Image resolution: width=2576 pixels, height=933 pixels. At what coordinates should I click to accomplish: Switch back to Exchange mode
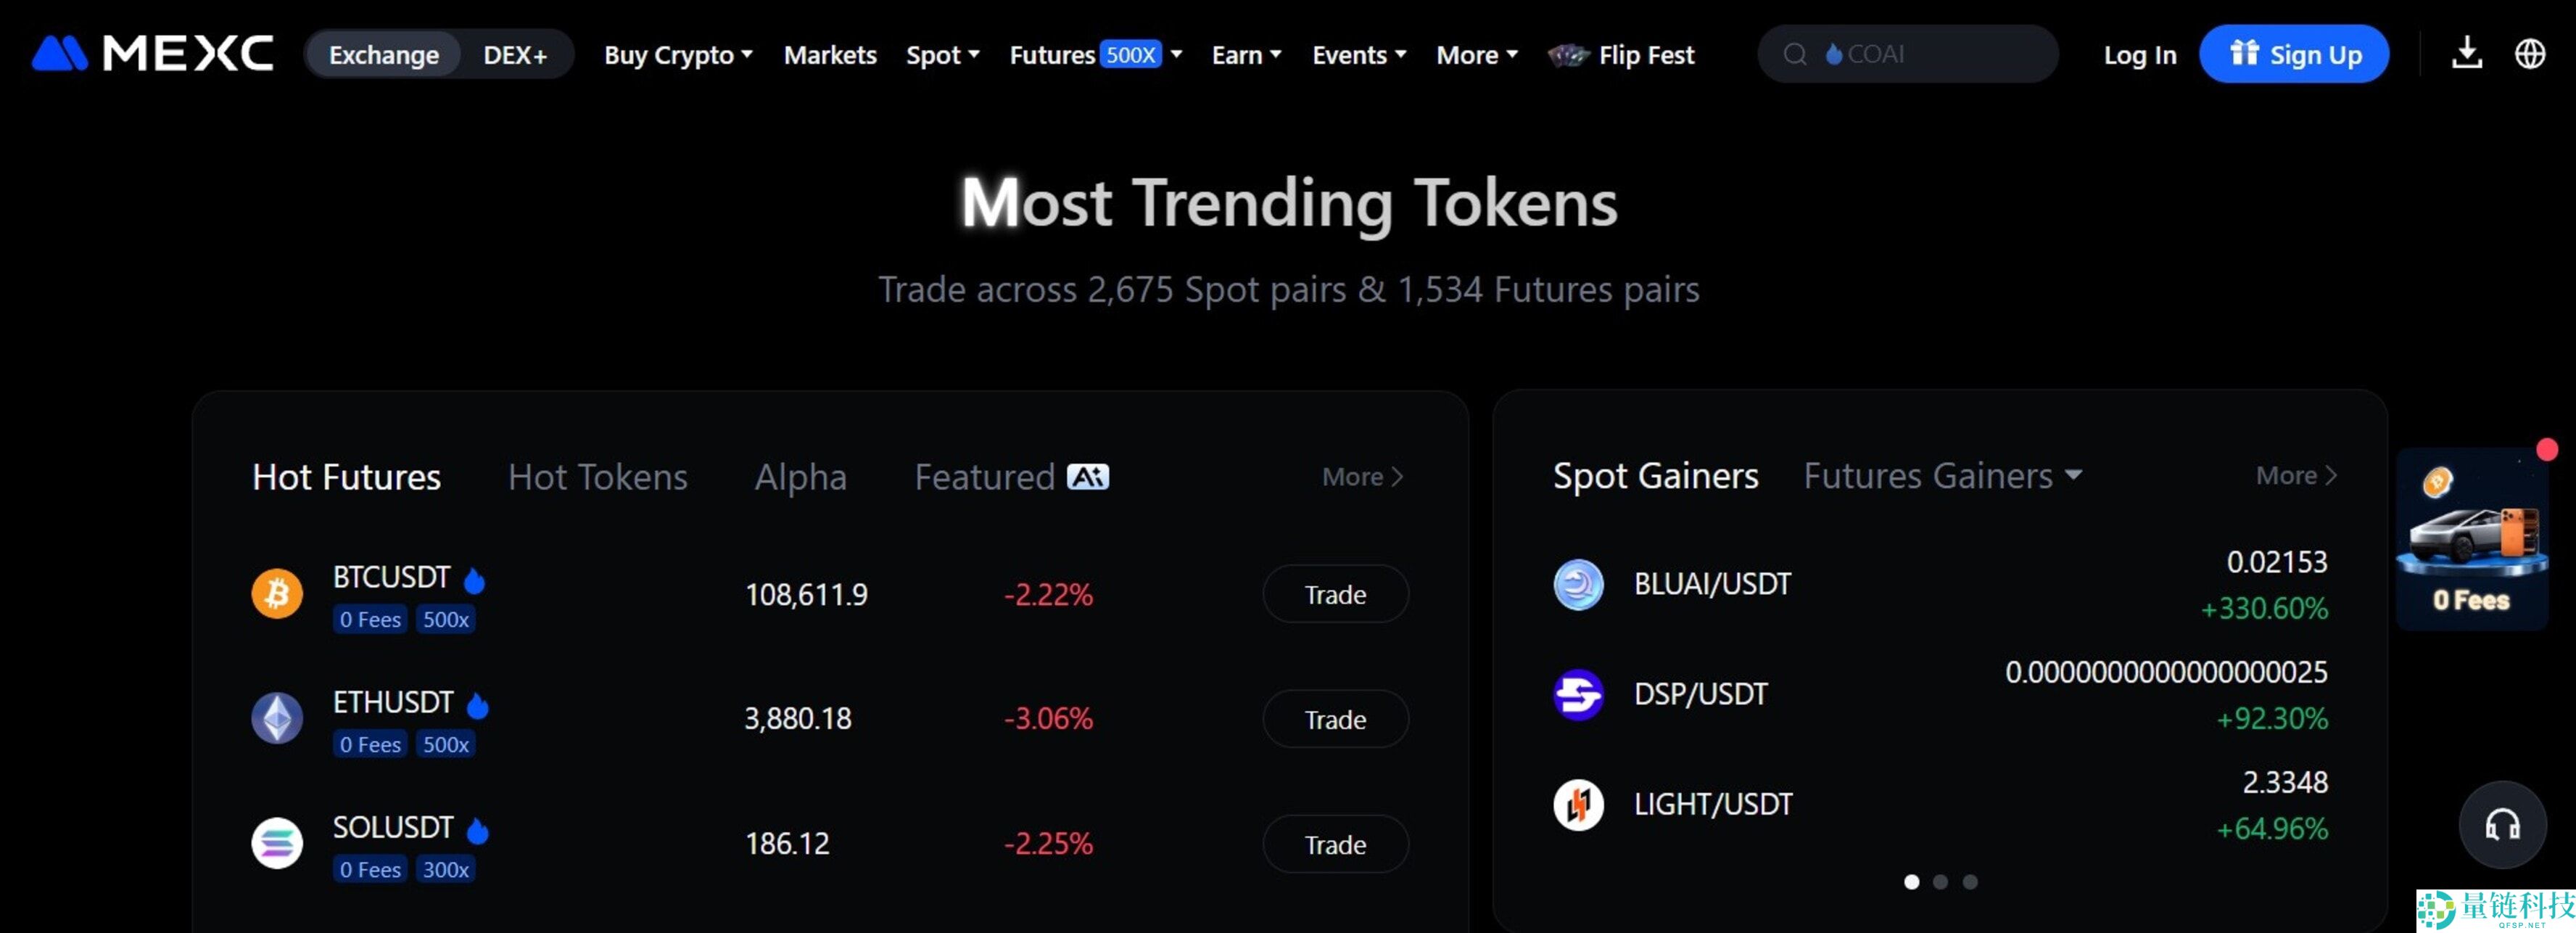coord(383,54)
